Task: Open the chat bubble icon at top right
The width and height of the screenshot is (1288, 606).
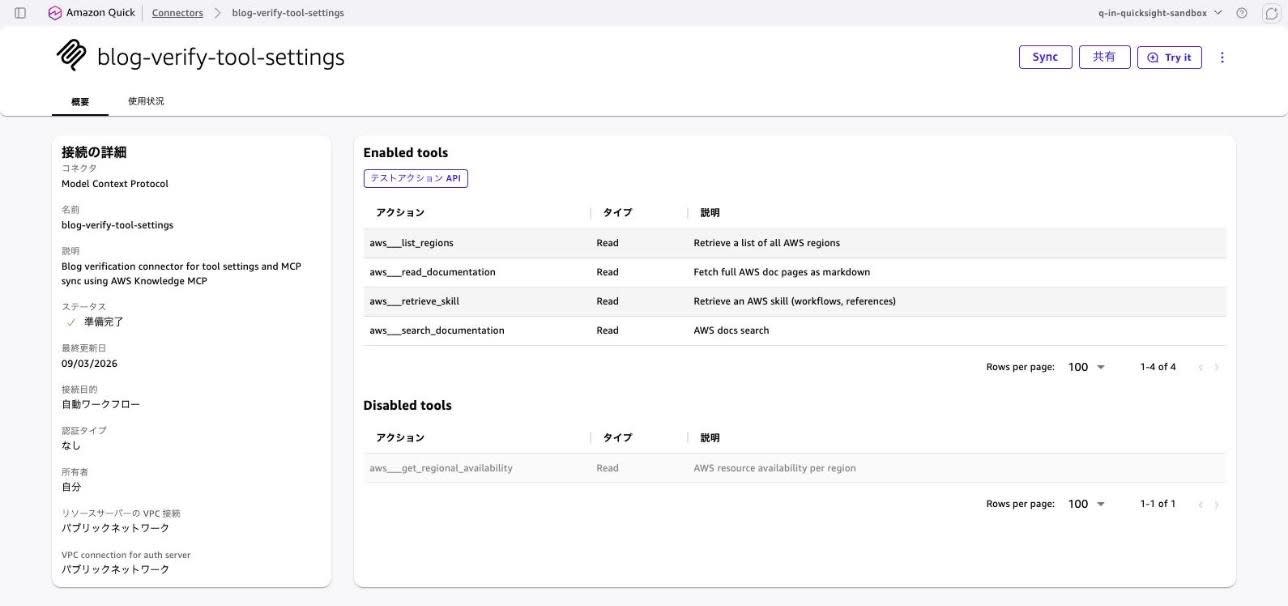Action: 1271,13
